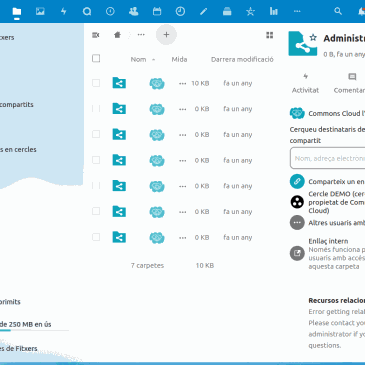Screen dimensions: 365x365
Task: Sort by Darrera modificació column
Action: [x=242, y=59]
